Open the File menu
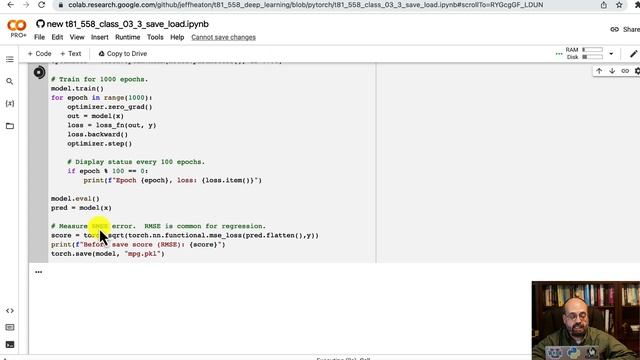This screenshot has height=360, width=640. pyautogui.click(x=39, y=37)
